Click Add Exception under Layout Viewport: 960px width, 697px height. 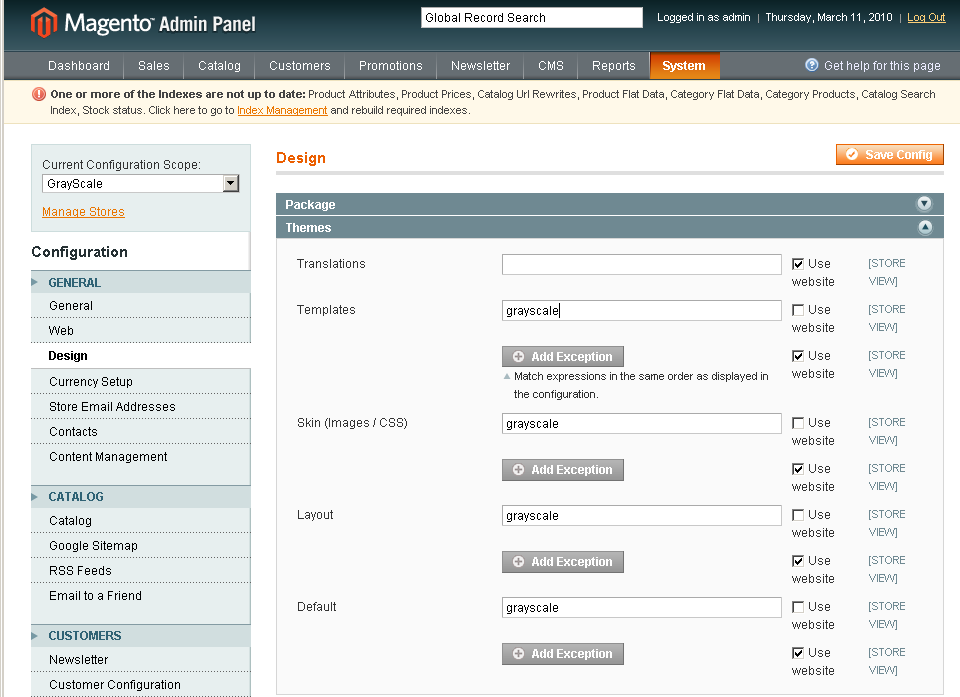563,562
